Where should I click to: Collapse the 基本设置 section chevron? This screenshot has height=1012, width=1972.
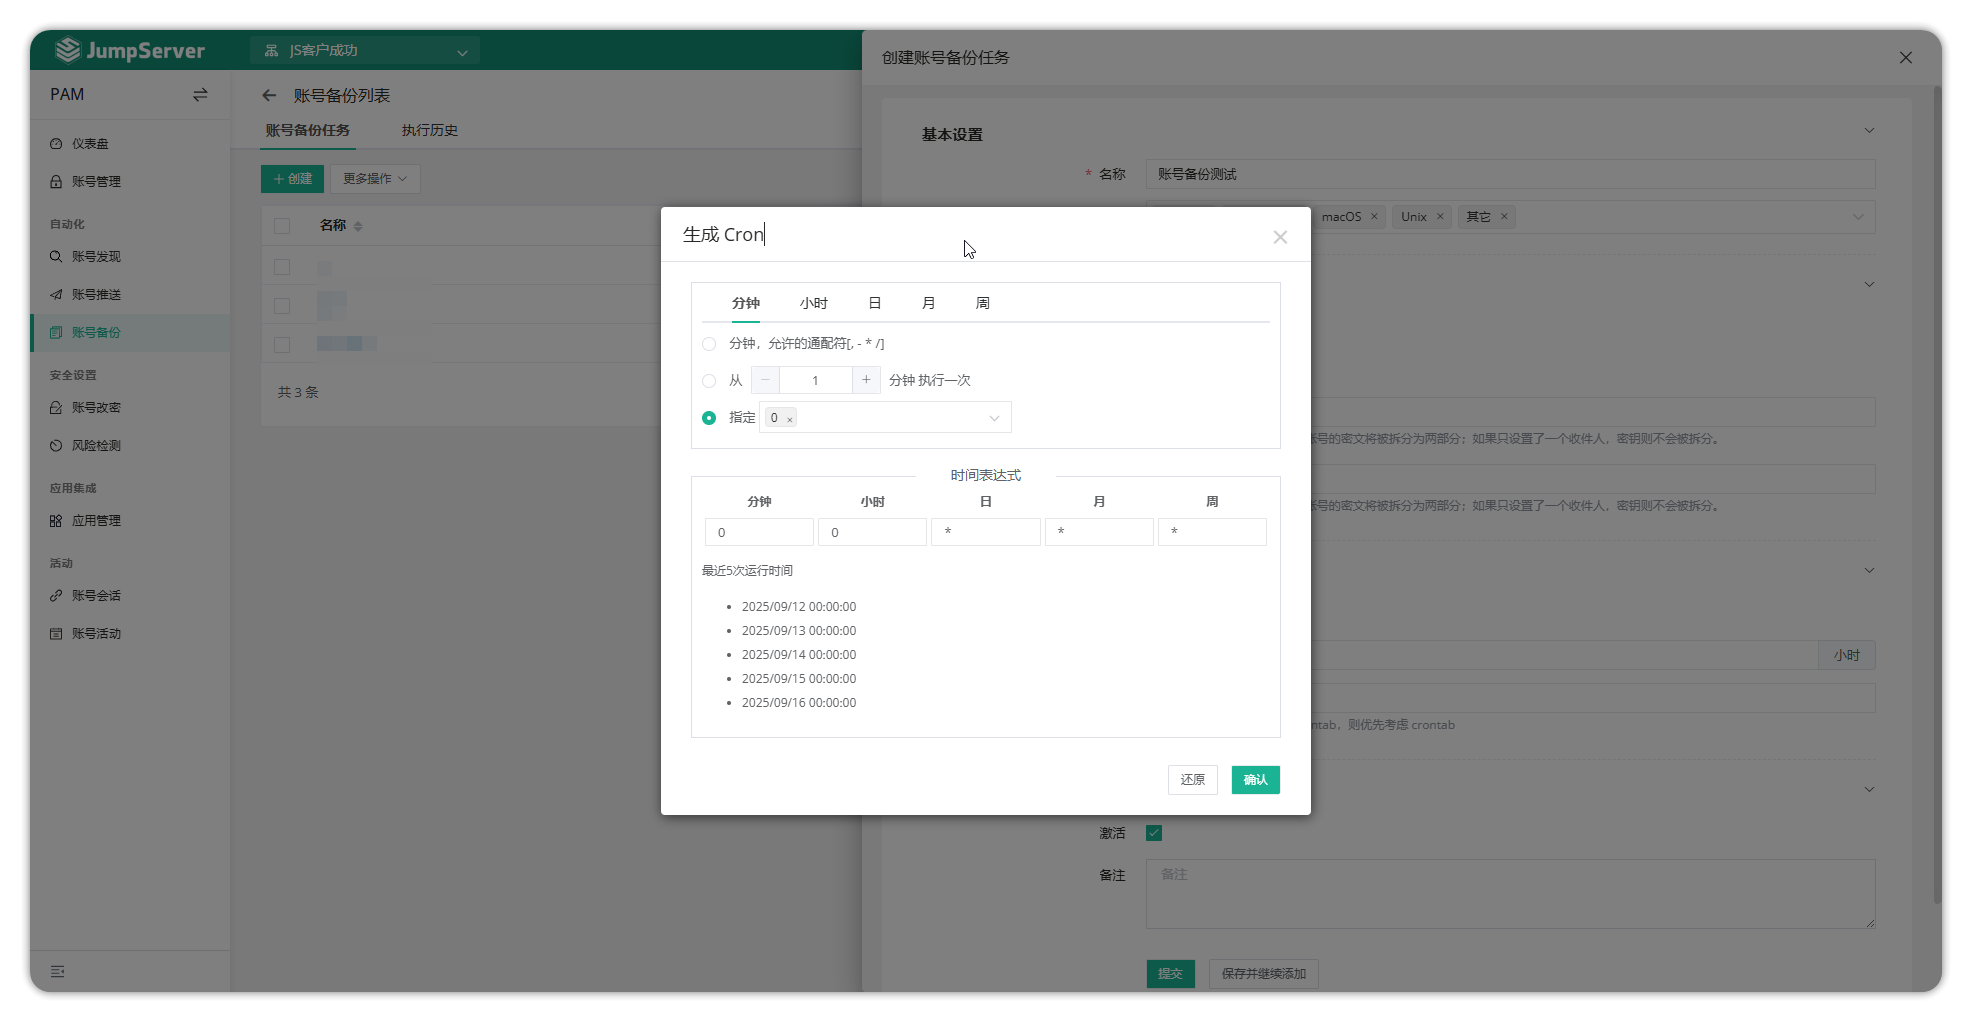click(1868, 131)
